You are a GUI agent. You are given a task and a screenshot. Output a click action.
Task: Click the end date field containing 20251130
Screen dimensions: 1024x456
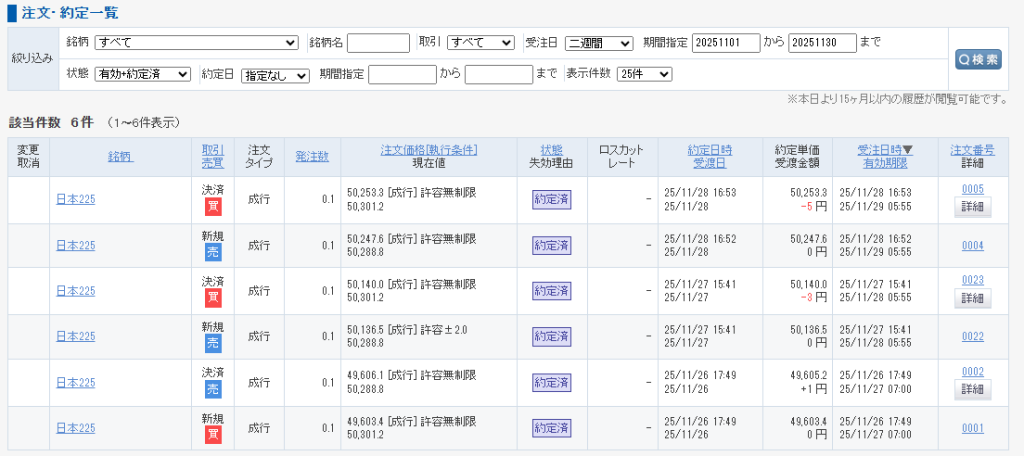tap(822, 43)
